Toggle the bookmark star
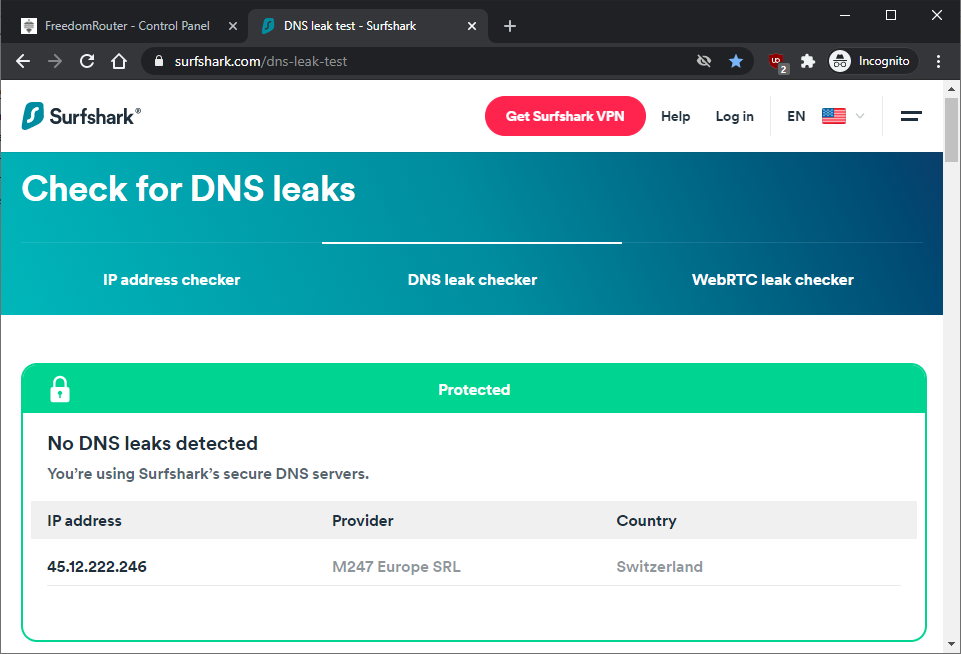961x654 pixels. coord(736,61)
